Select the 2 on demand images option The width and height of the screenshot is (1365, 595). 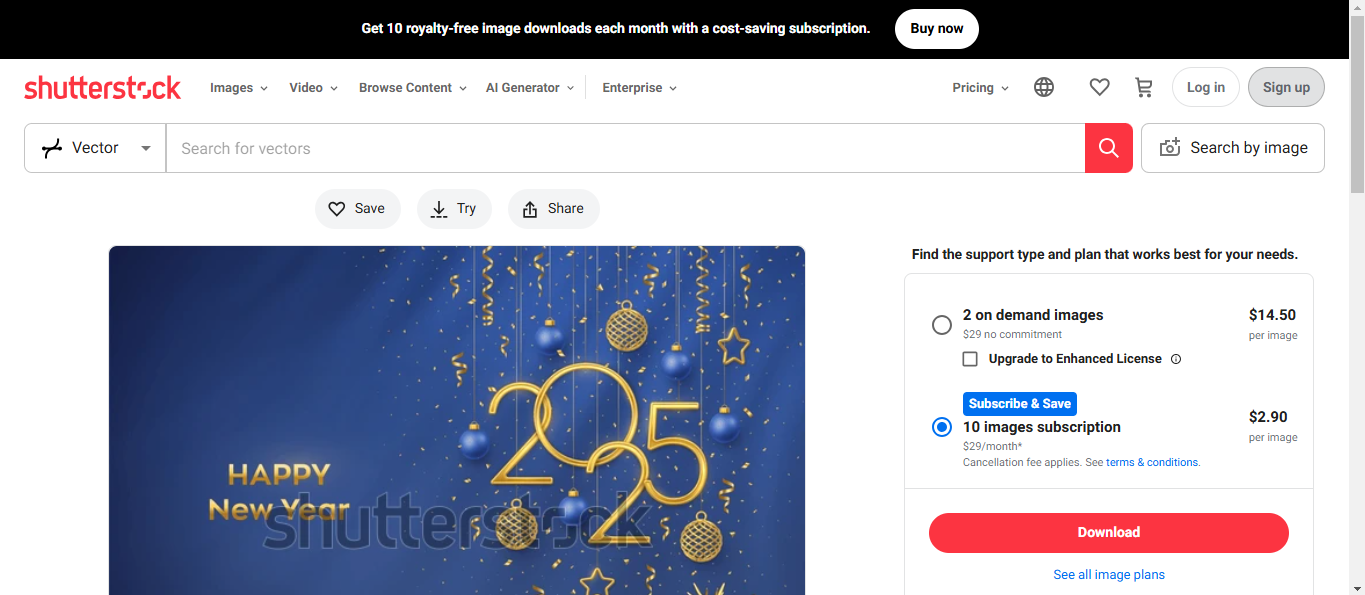pyautogui.click(x=942, y=325)
